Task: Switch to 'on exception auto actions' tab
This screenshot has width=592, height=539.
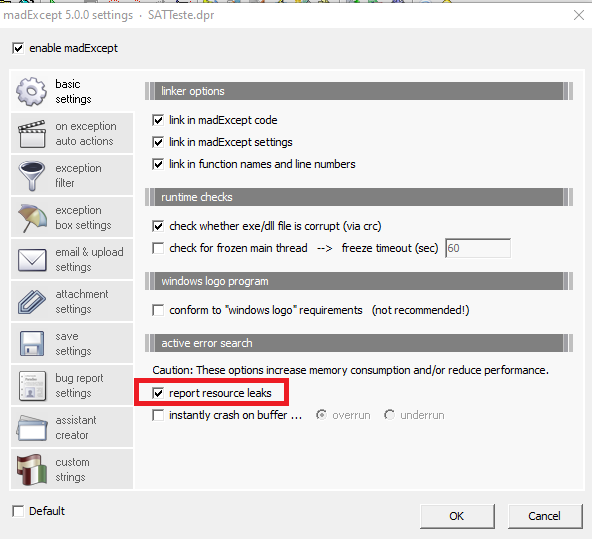Action: click(x=86, y=134)
